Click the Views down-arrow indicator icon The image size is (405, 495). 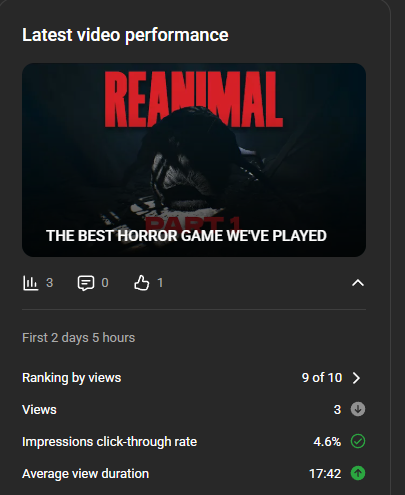click(358, 409)
